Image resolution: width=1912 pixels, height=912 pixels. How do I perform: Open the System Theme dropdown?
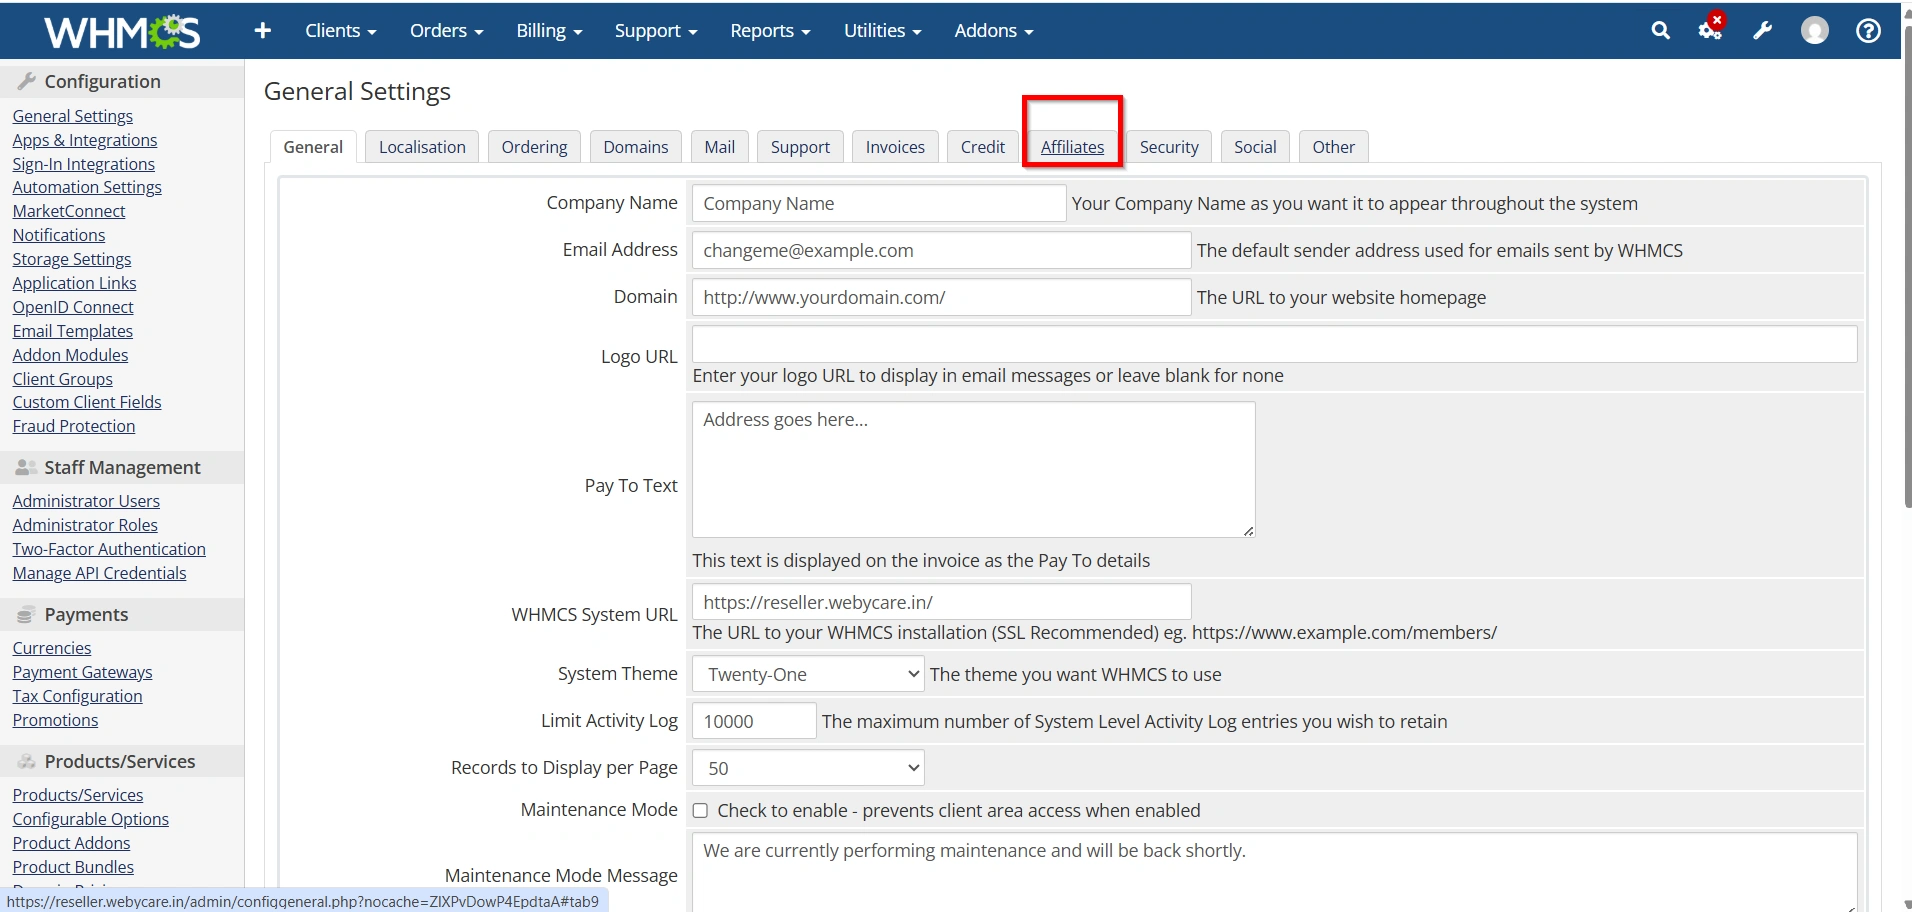click(x=808, y=674)
